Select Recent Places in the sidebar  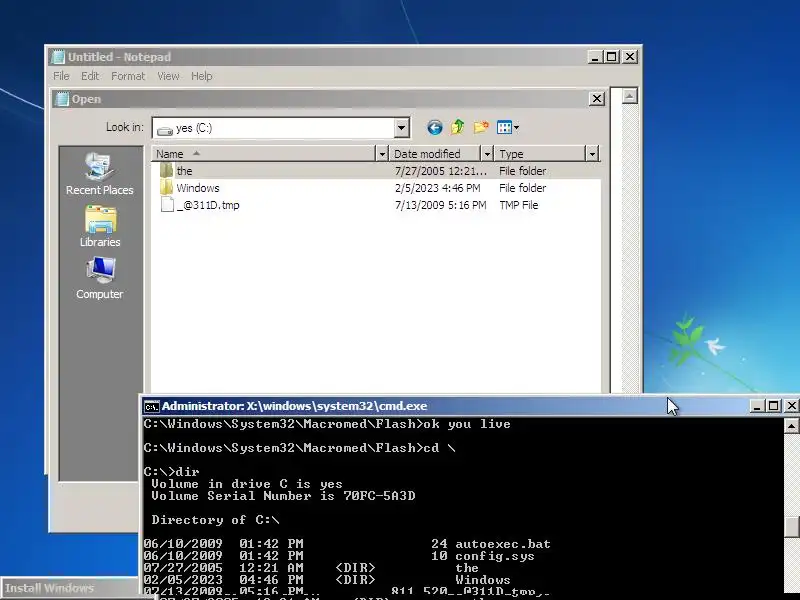99,173
